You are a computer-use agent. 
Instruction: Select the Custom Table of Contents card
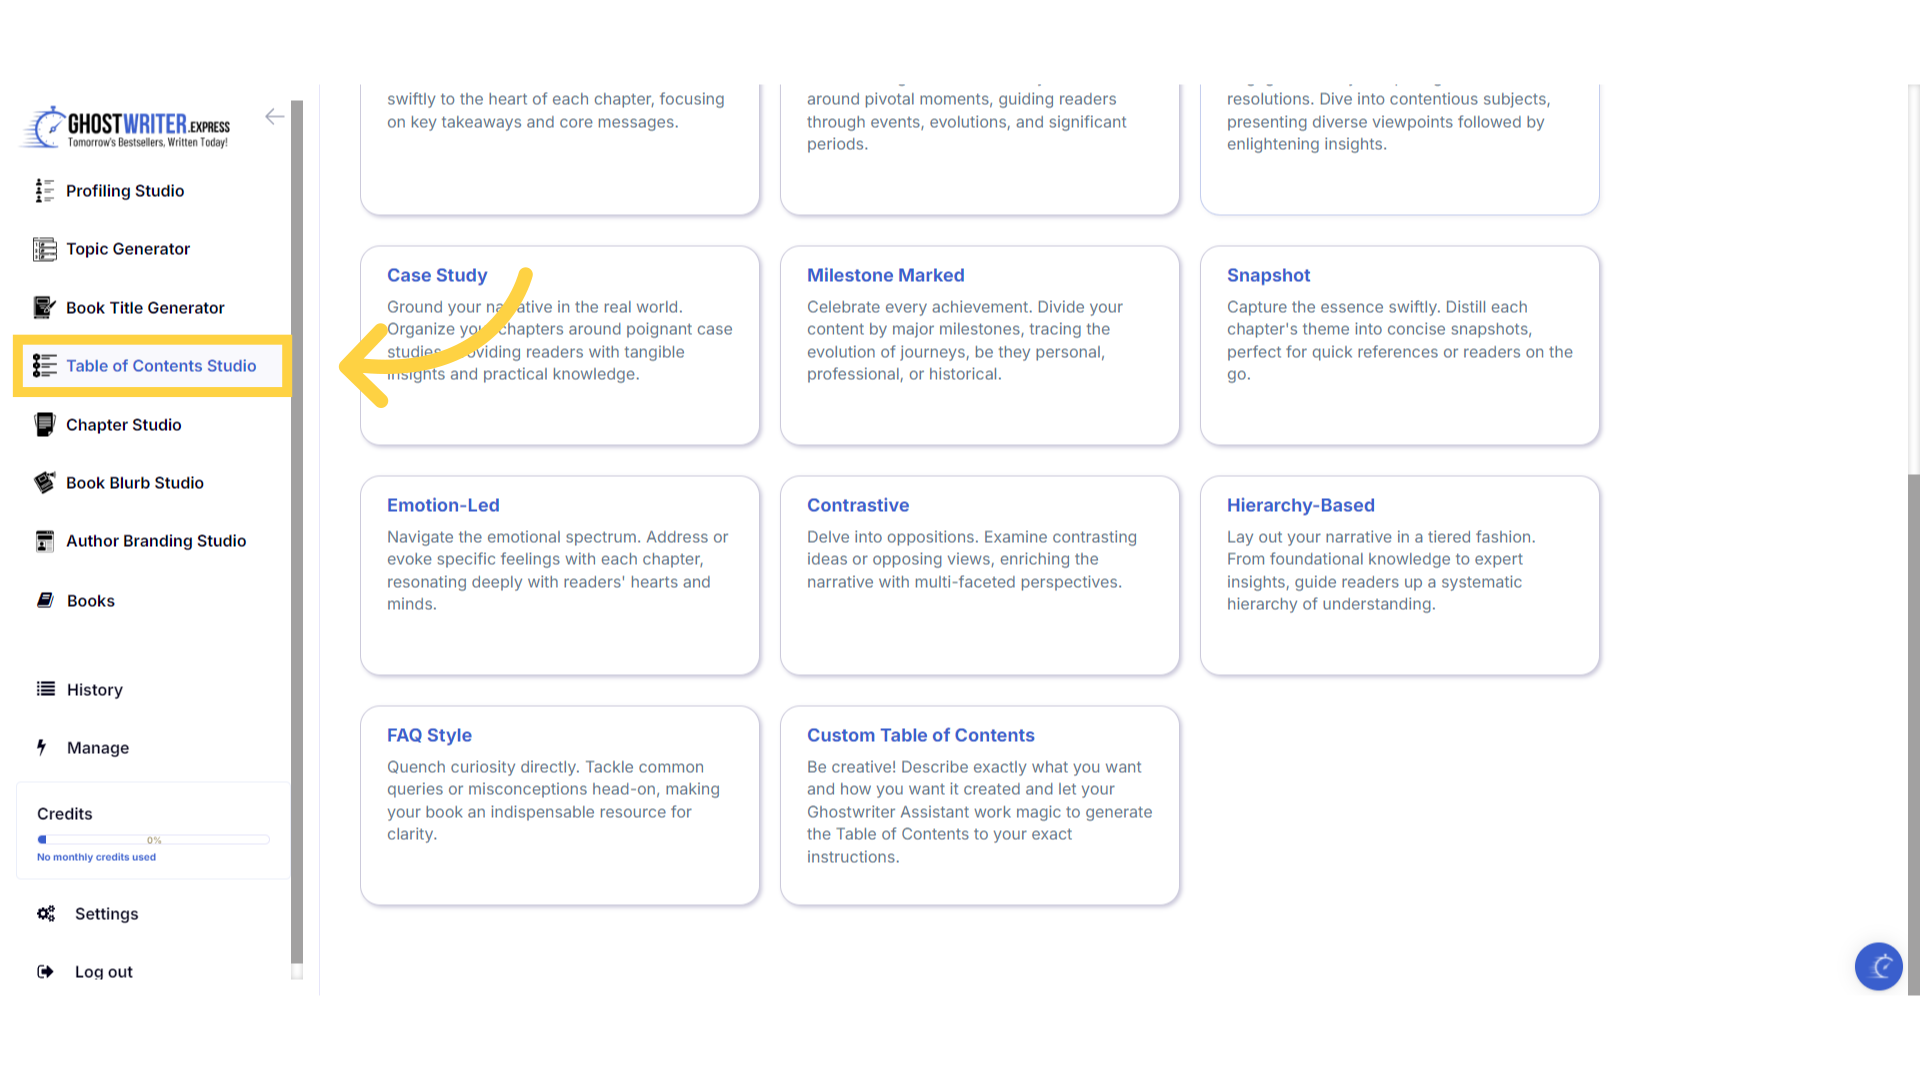tap(979, 805)
